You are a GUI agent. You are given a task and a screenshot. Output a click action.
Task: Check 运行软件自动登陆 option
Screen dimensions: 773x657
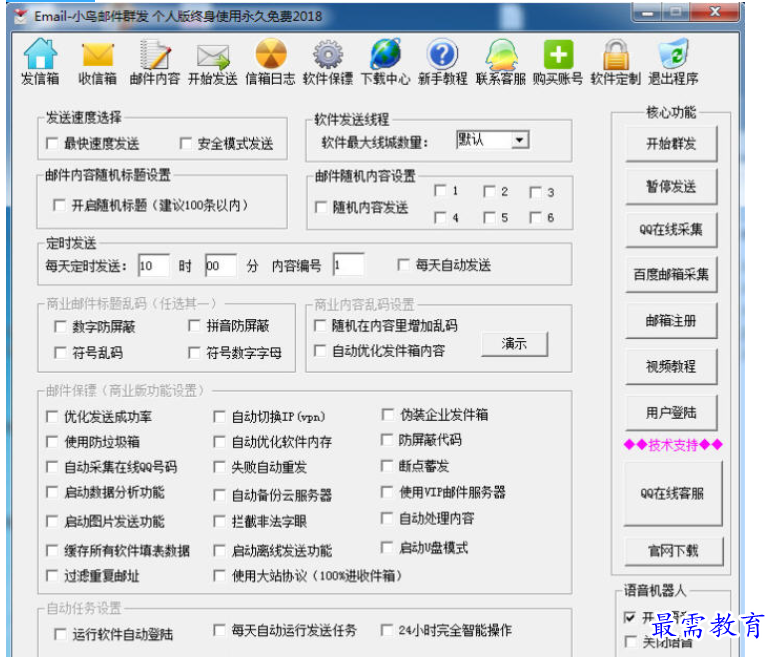pyautogui.click(x=60, y=634)
